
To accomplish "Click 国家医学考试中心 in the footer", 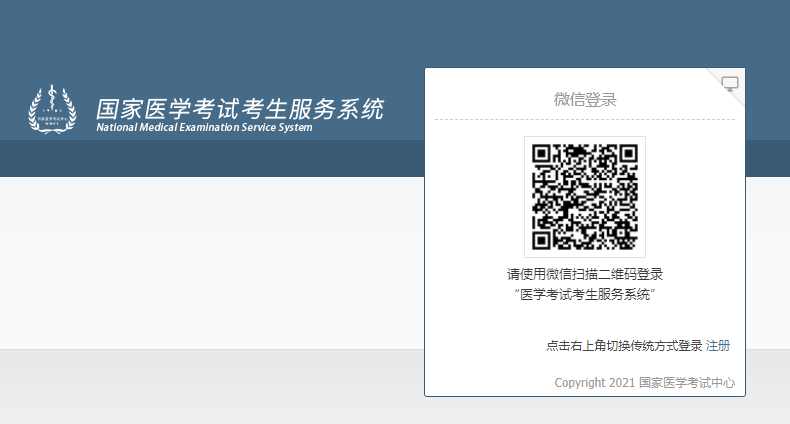I will coord(687,382).
